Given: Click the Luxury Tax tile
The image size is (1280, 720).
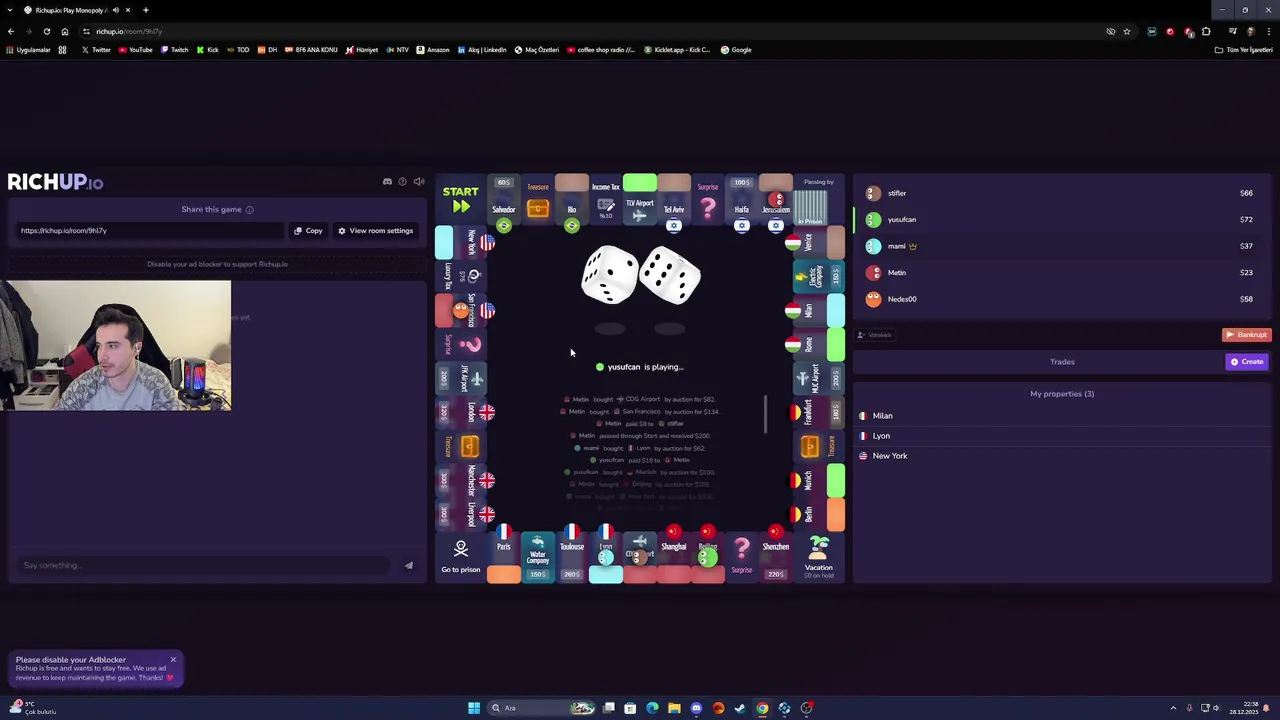Looking at the screenshot, I should [461, 276].
